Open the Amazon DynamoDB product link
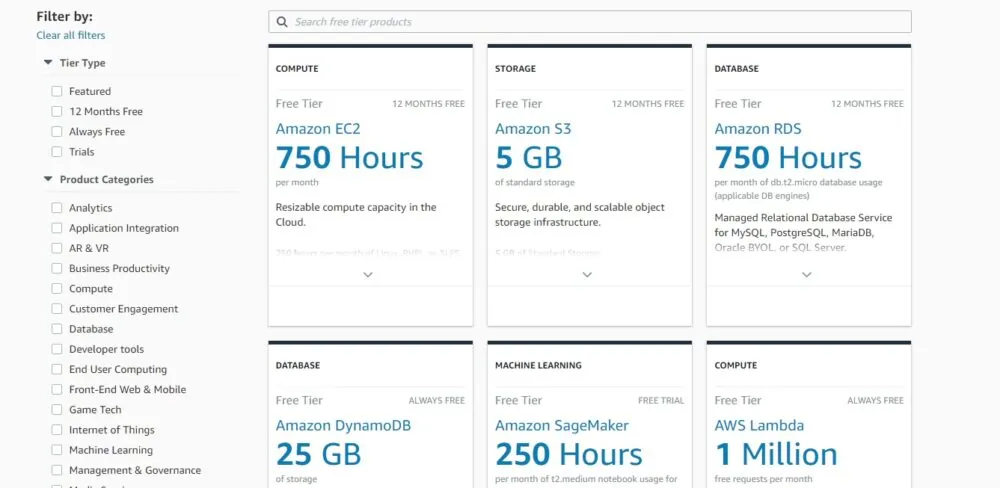Screen dimensions: 1000x488 point(343,425)
